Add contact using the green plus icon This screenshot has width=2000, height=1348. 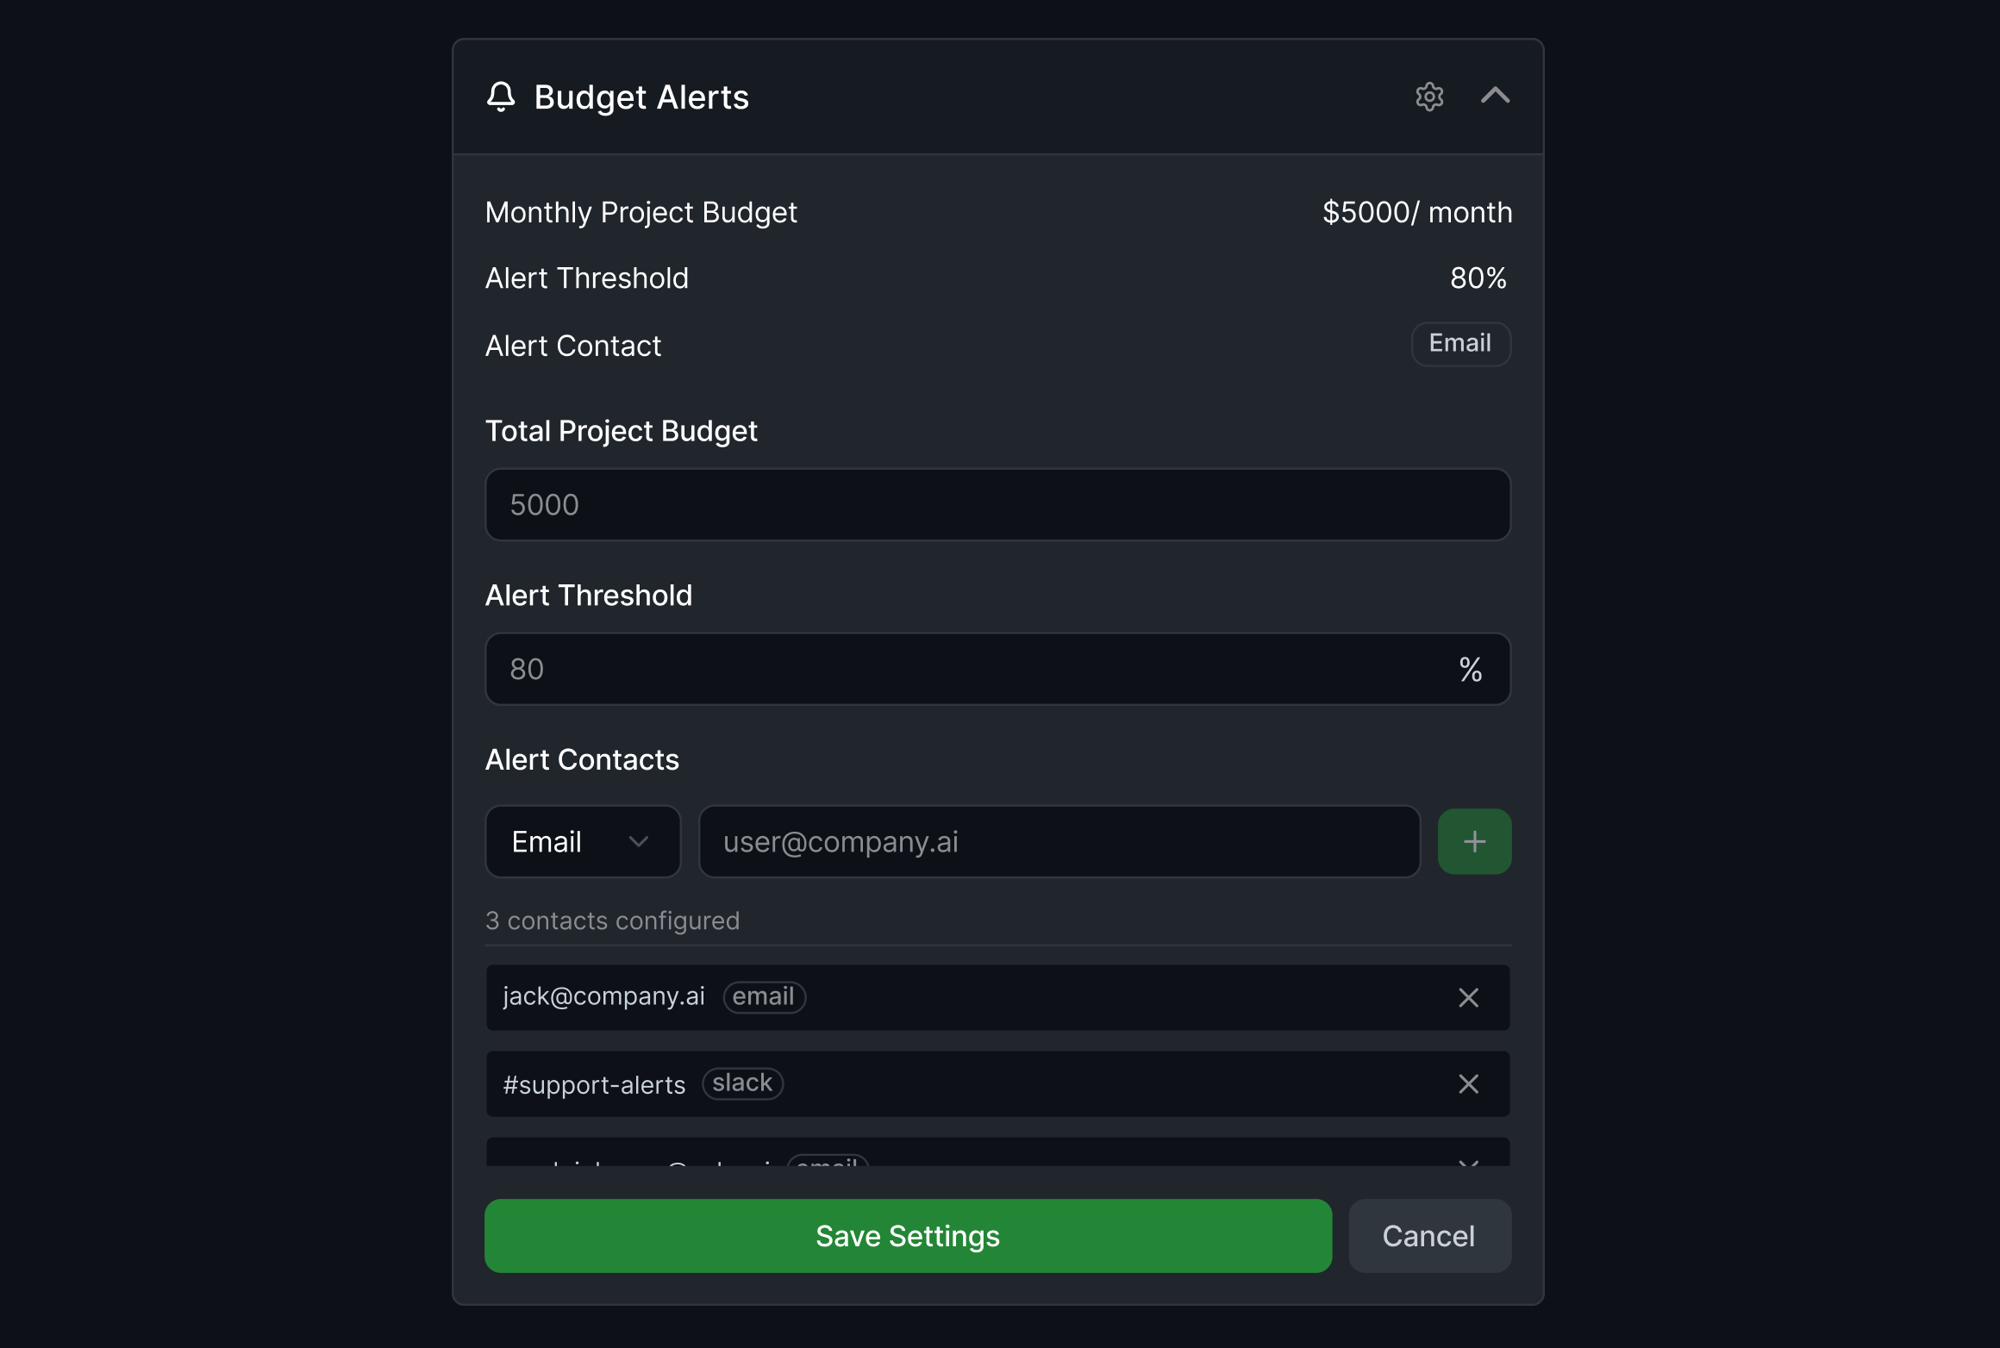click(1474, 841)
